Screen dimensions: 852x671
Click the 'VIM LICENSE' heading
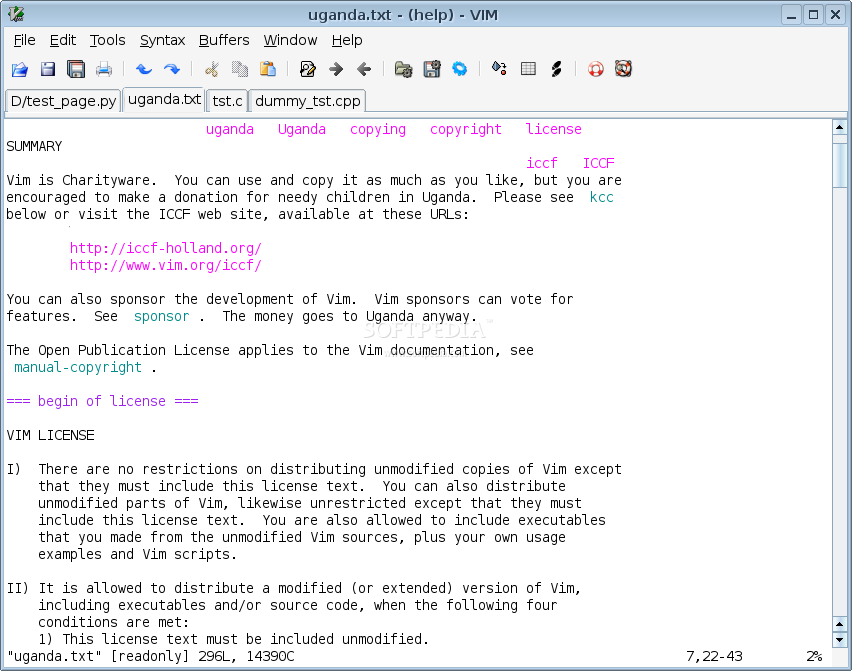51,435
